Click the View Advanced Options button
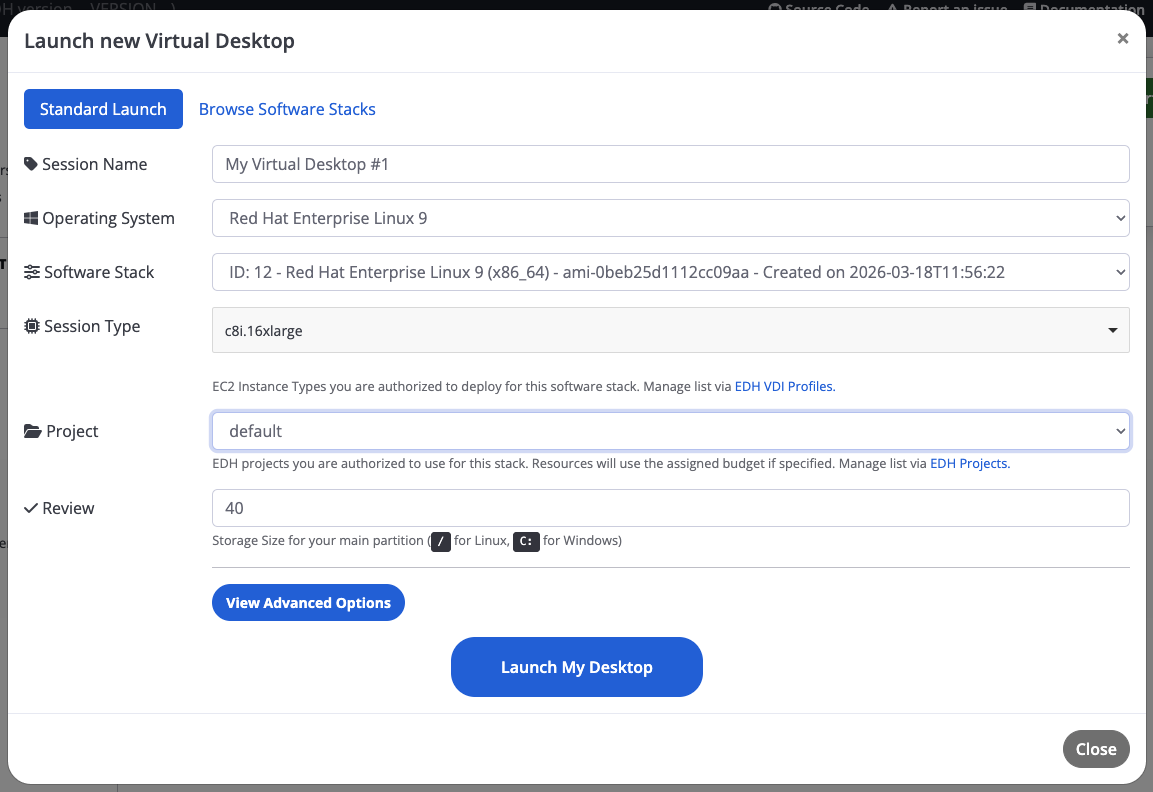The width and height of the screenshot is (1153, 792). click(x=308, y=603)
